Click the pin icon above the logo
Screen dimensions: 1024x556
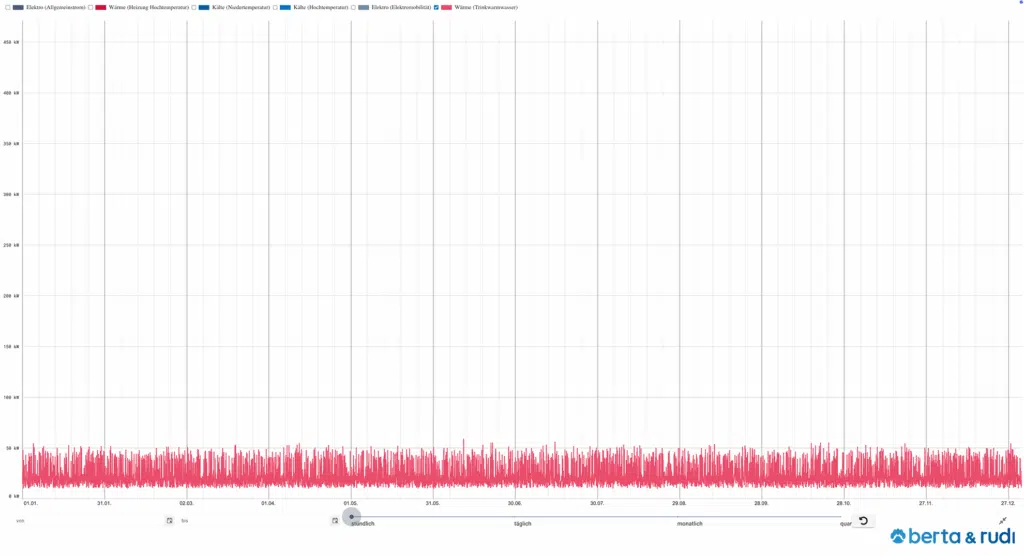click(x=1003, y=521)
